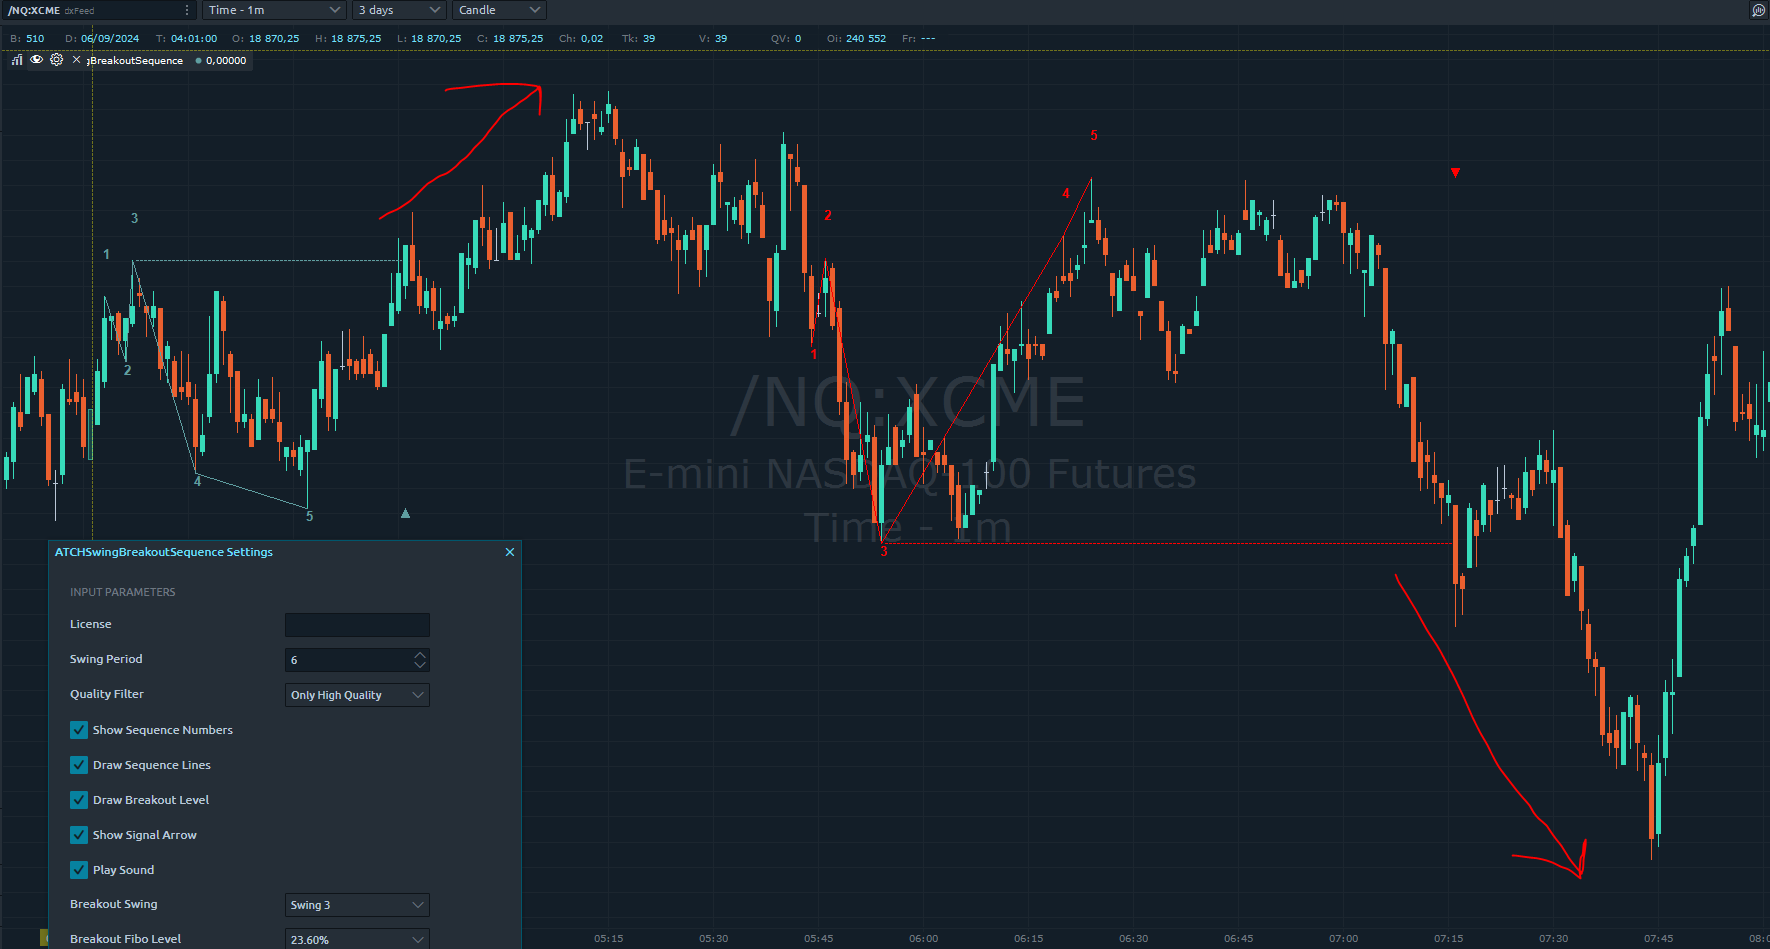The width and height of the screenshot is (1770, 949).
Task: Open BreakoutSequence indicator settings gear
Action: click(x=56, y=60)
